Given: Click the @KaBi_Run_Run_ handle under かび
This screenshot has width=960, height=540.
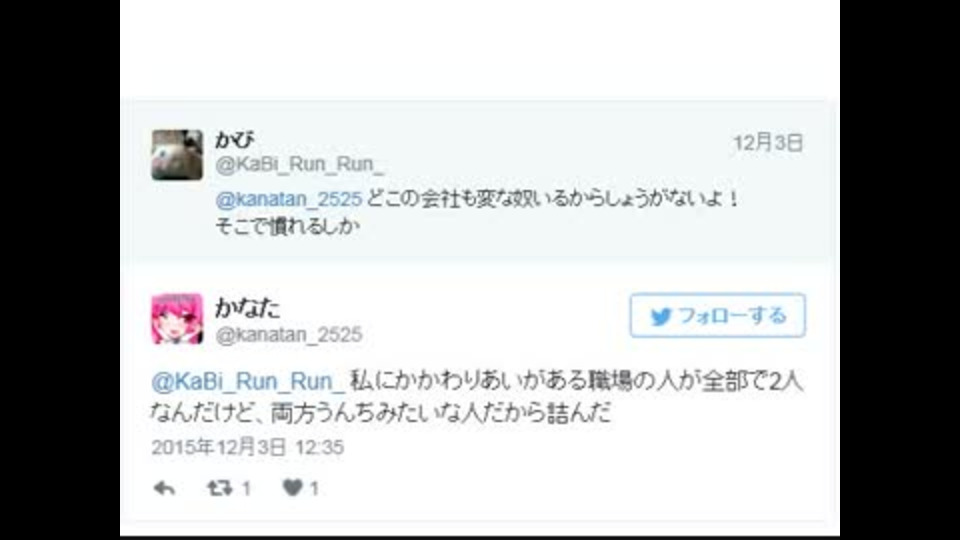Looking at the screenshot, I should tap(300, 165).
